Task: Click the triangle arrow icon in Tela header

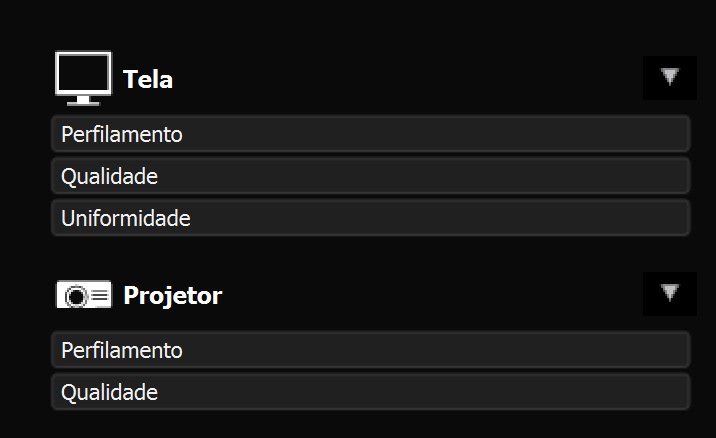Action: [669, 77]
